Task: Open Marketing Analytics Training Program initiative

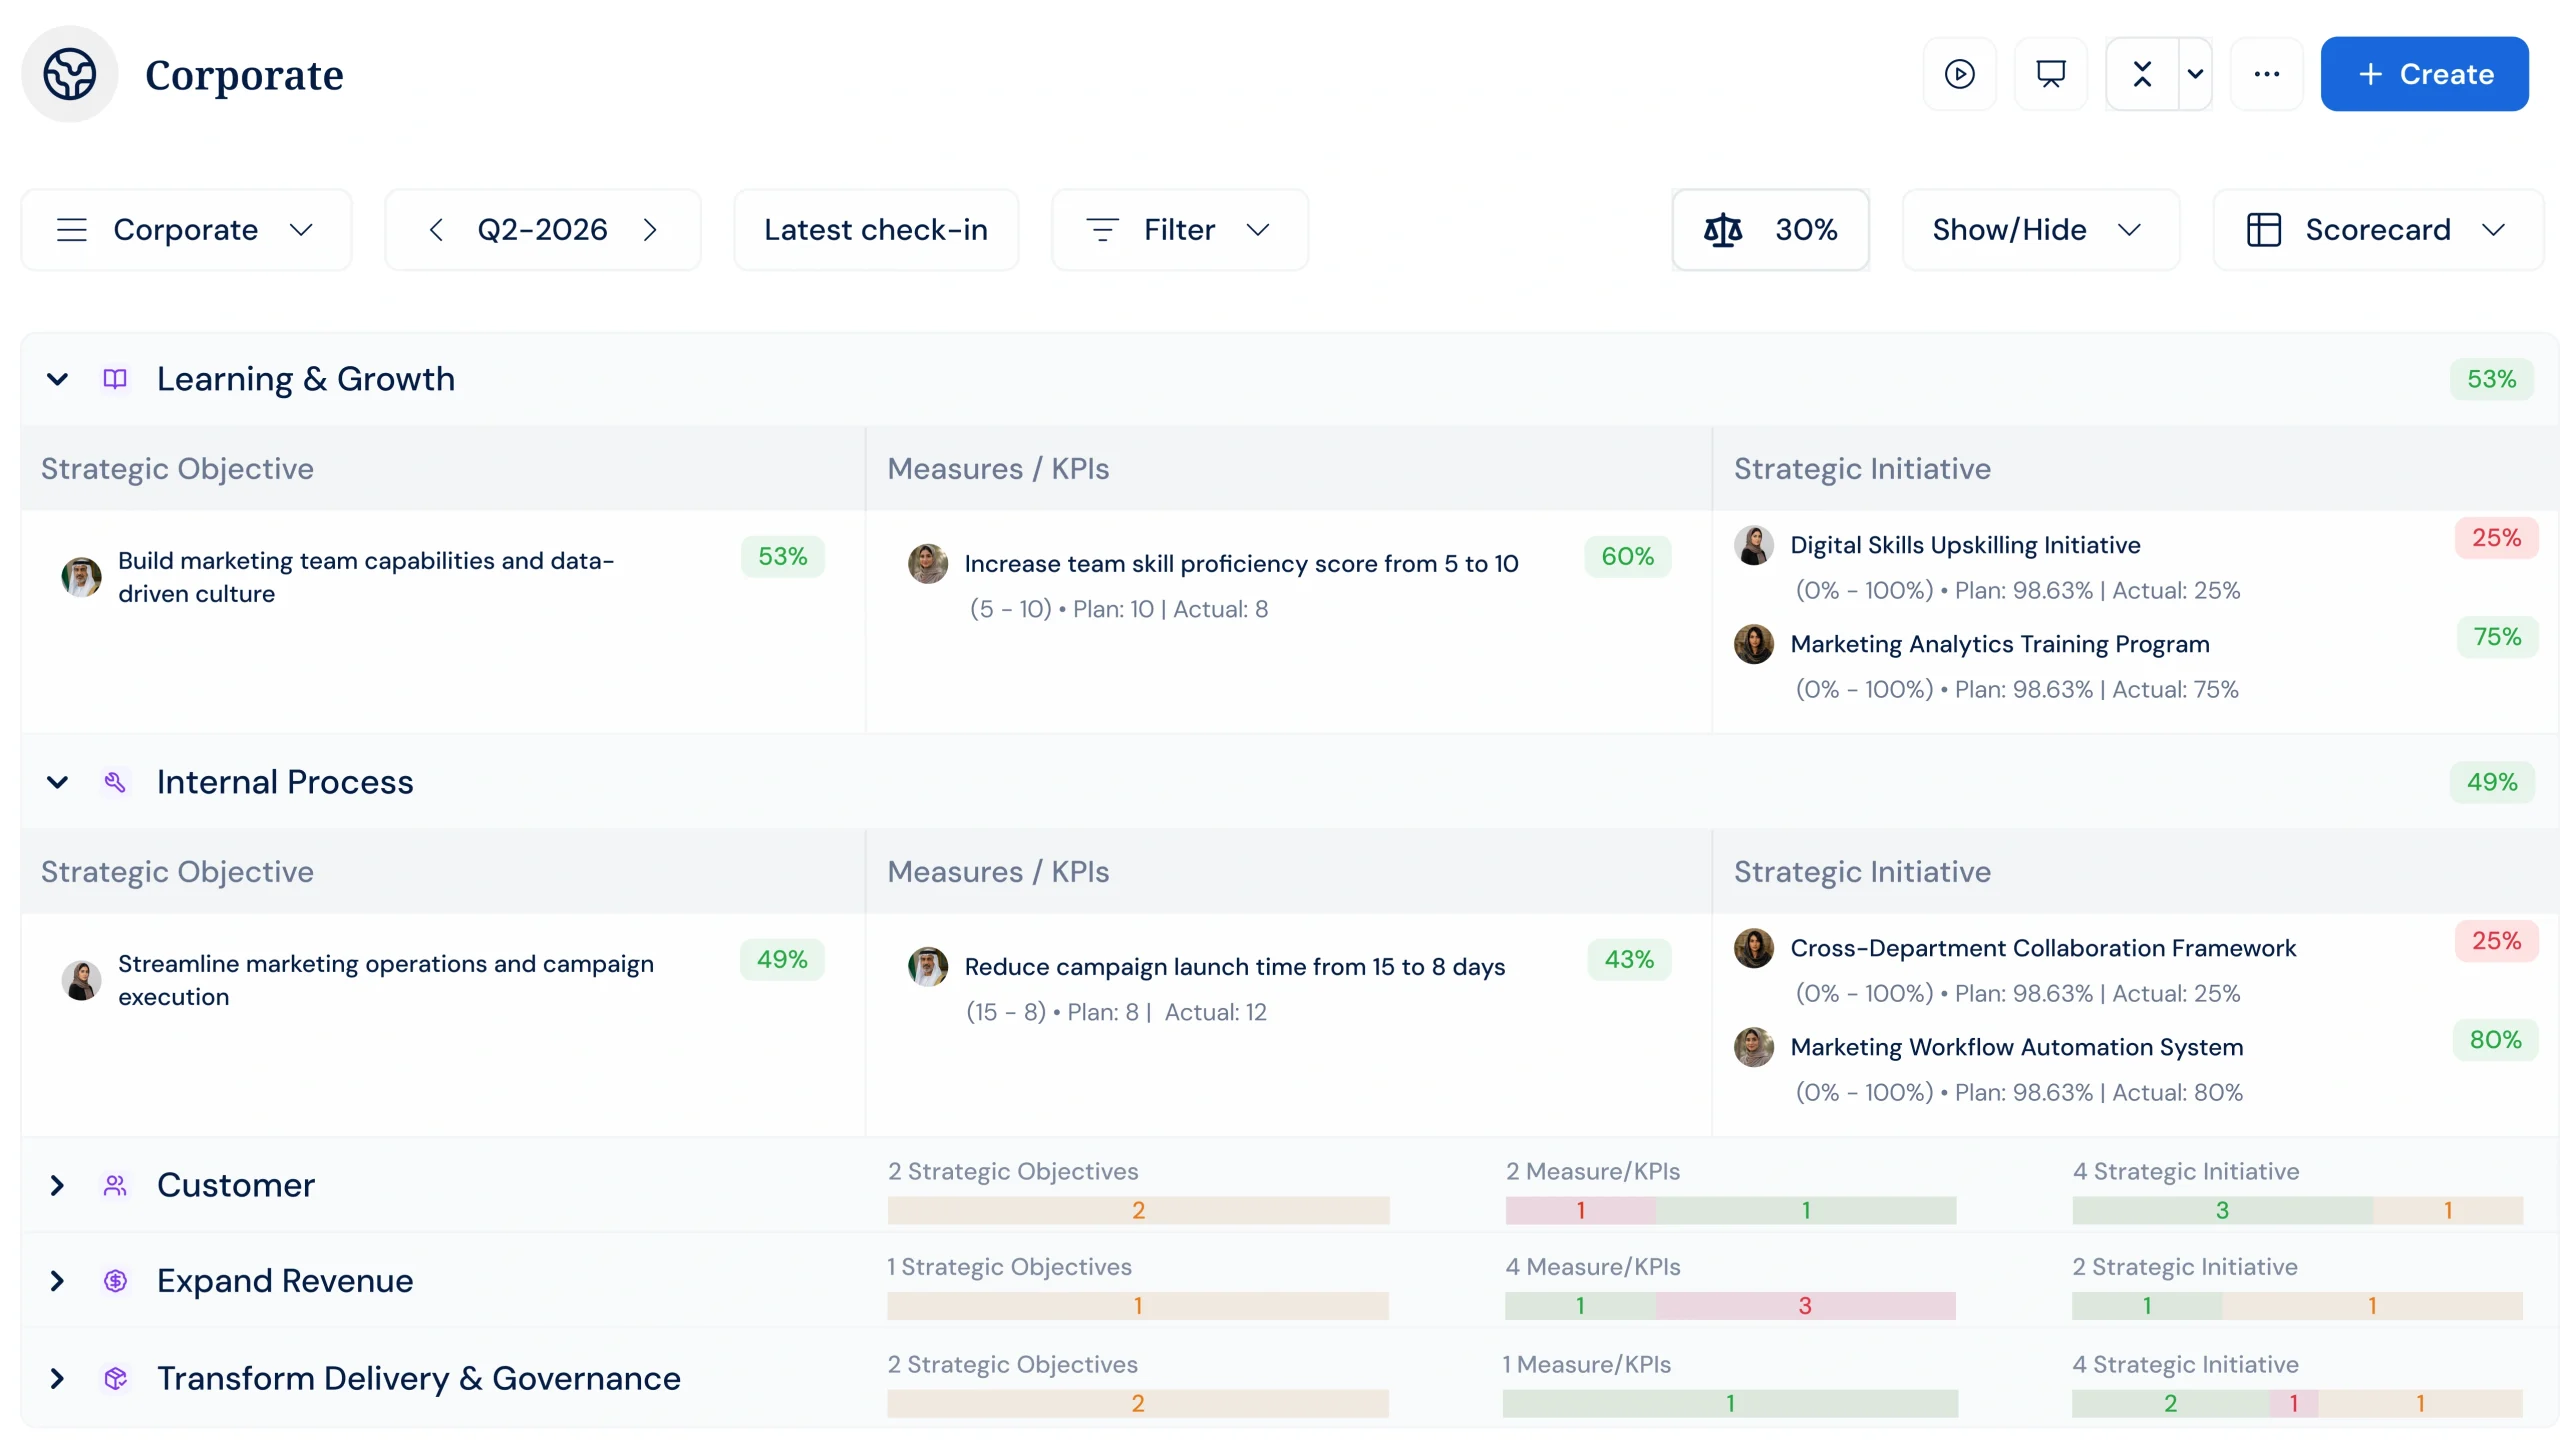Action: coord(2000,644)
